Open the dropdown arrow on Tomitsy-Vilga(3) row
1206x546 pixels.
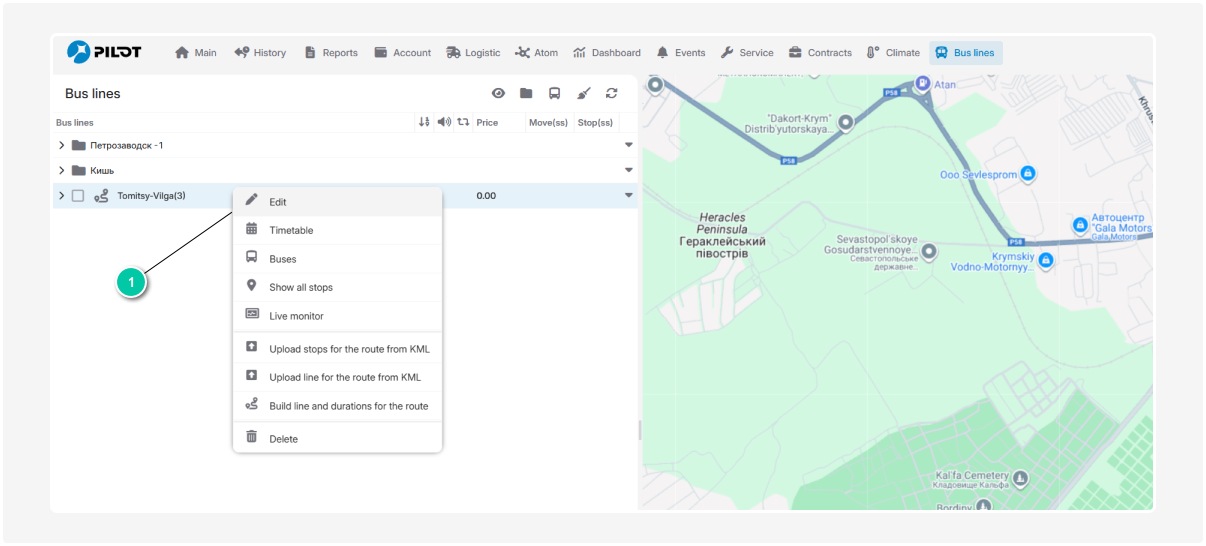tap(629, 196)
